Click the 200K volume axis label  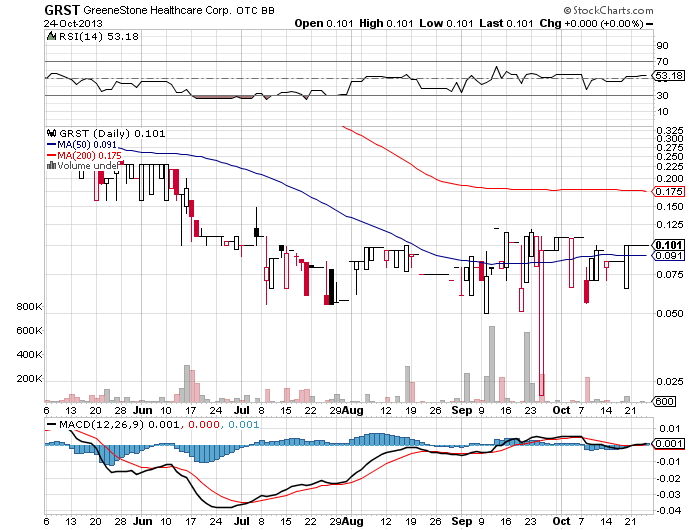click(x=29, y=379)
